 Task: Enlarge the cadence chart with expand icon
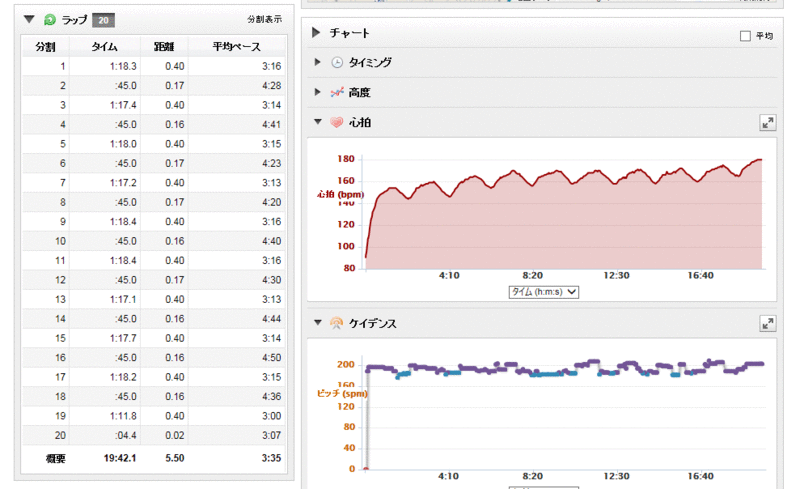[767, 323]
